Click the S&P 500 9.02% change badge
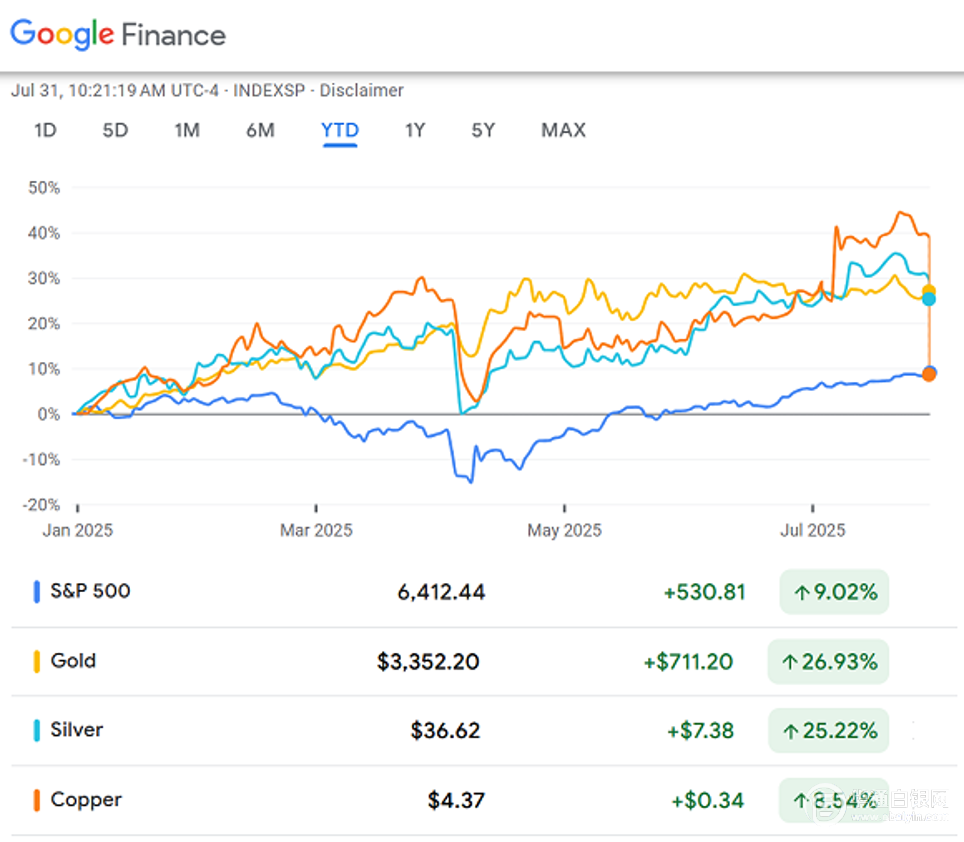The image size is (964, 842). coord(834,592)
